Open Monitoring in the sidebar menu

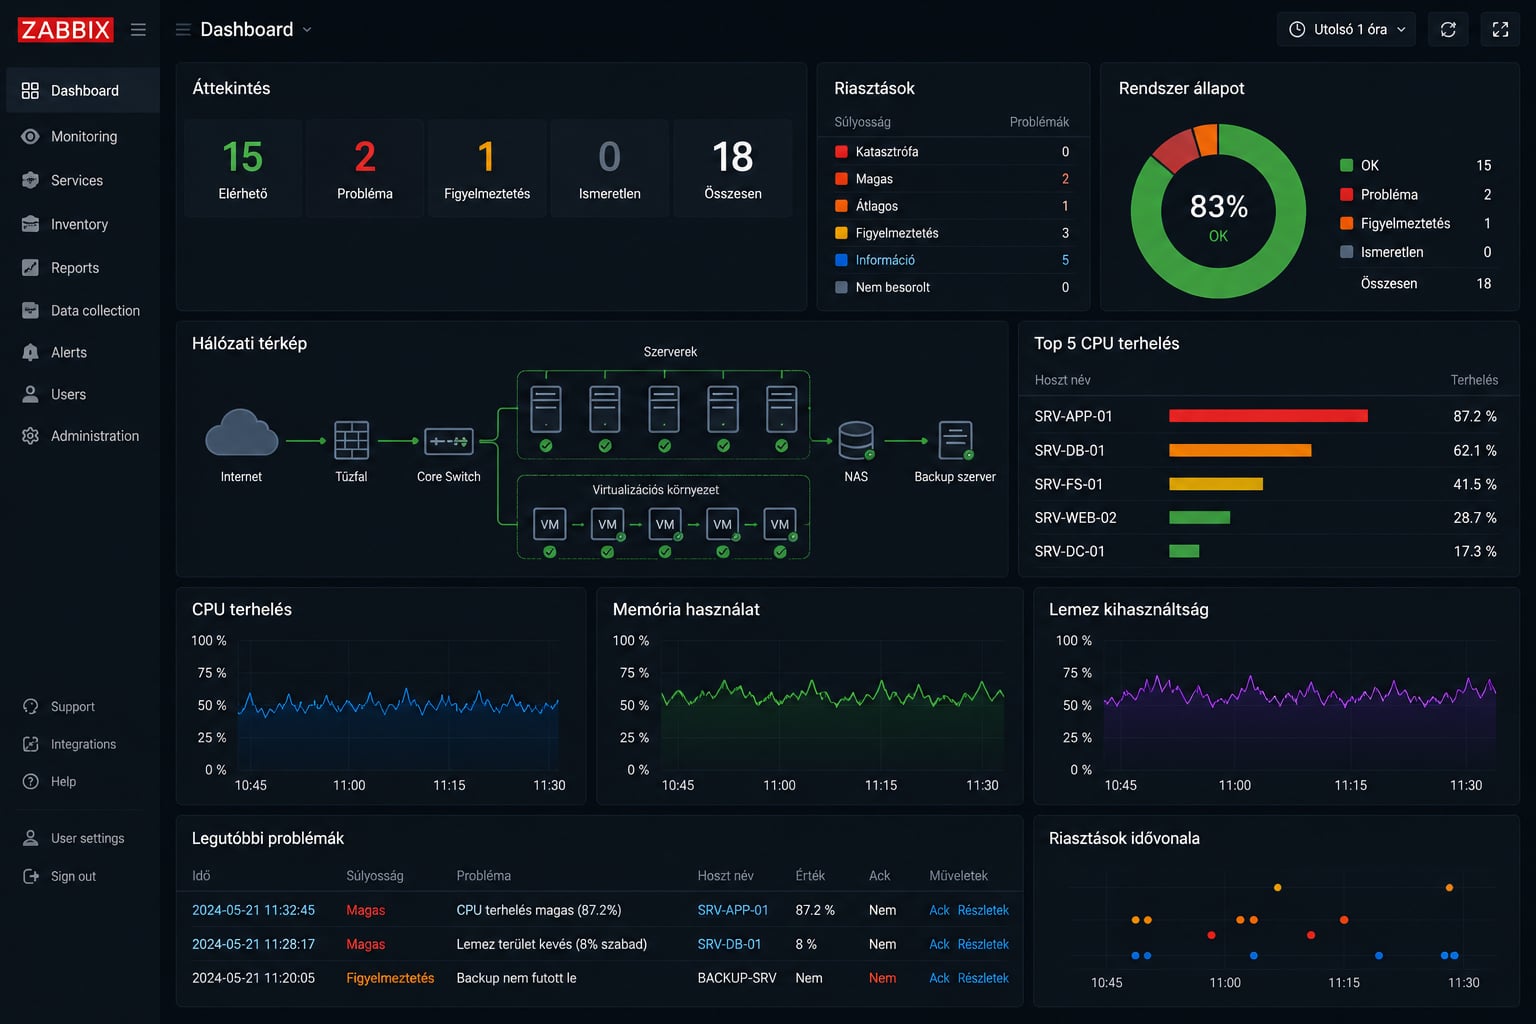(82, 136)
